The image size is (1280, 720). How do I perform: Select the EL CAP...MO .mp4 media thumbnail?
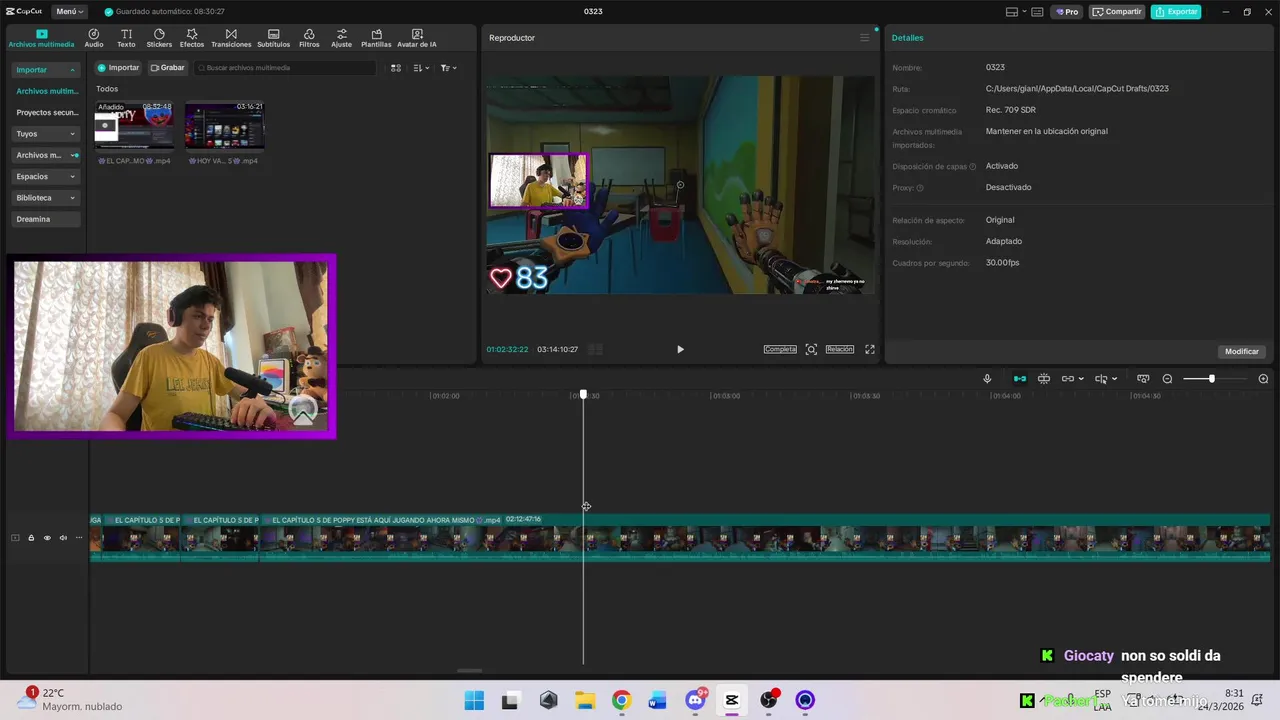(x=134, y=126)
